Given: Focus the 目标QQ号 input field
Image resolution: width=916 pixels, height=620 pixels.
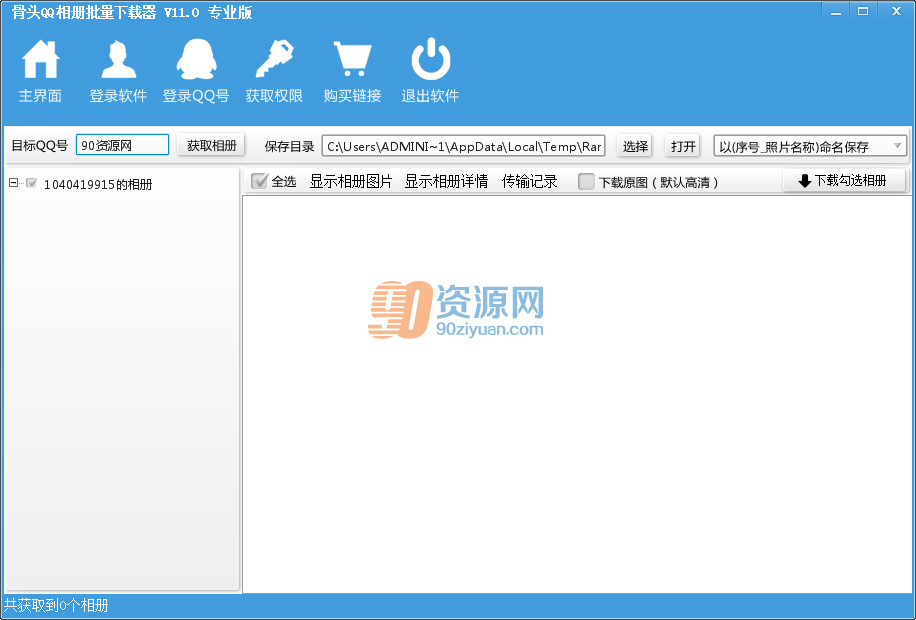Looking at the screenshot, I should [x=122, y=145].
